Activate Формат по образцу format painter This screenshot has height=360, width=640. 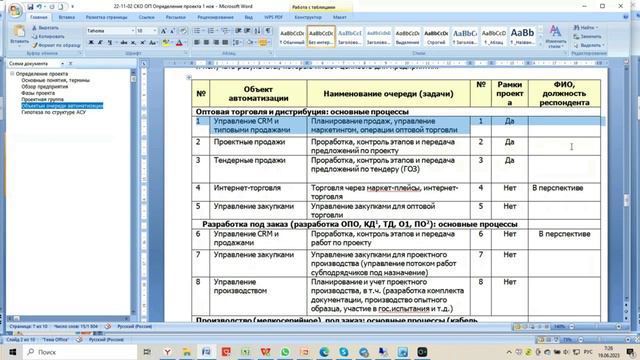point(56,45)
